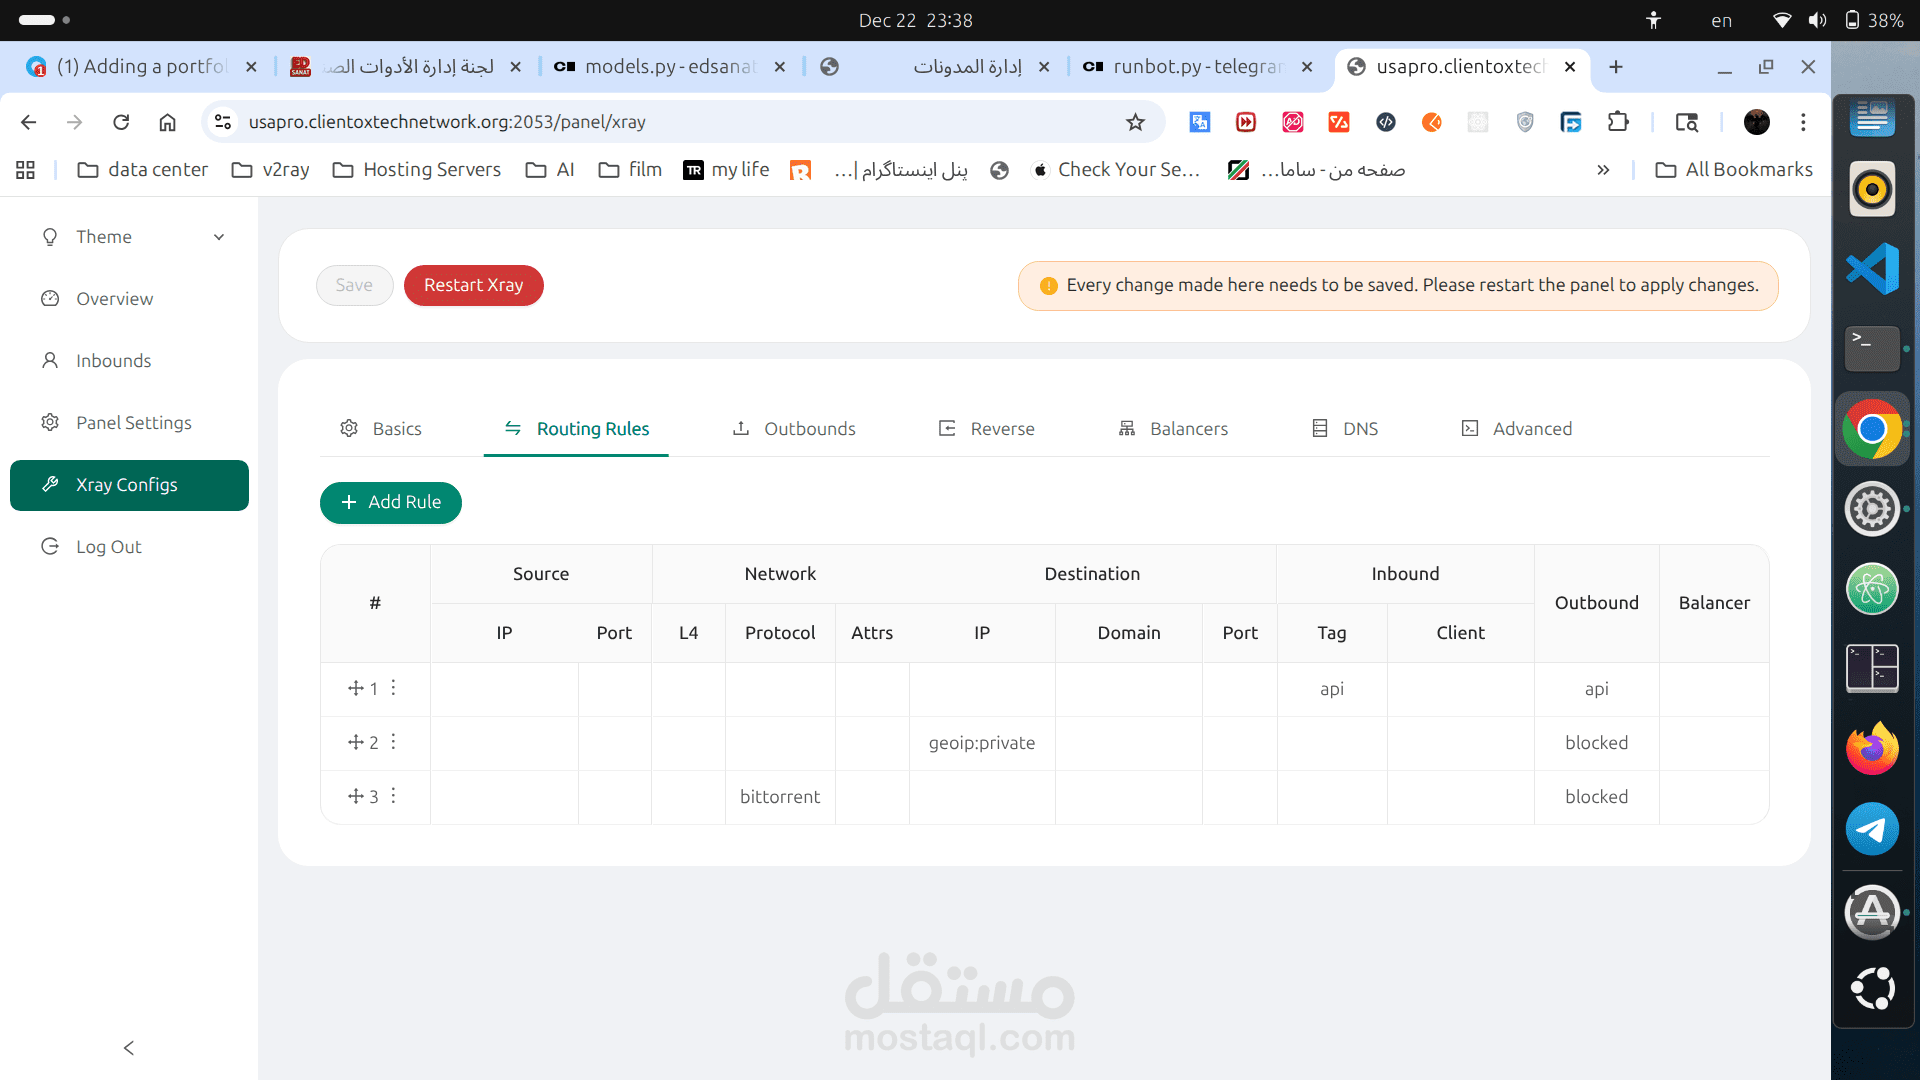Reload the page
The width and height of the screenshot is (1920, 1080).
(x=121, y=122)
